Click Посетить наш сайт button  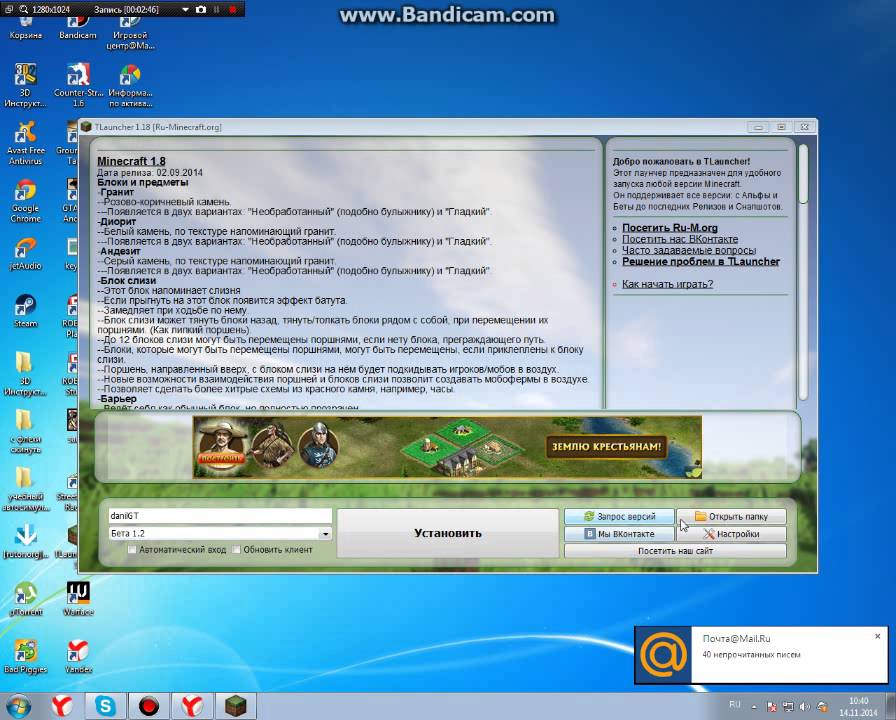click(x=675, y=551)
